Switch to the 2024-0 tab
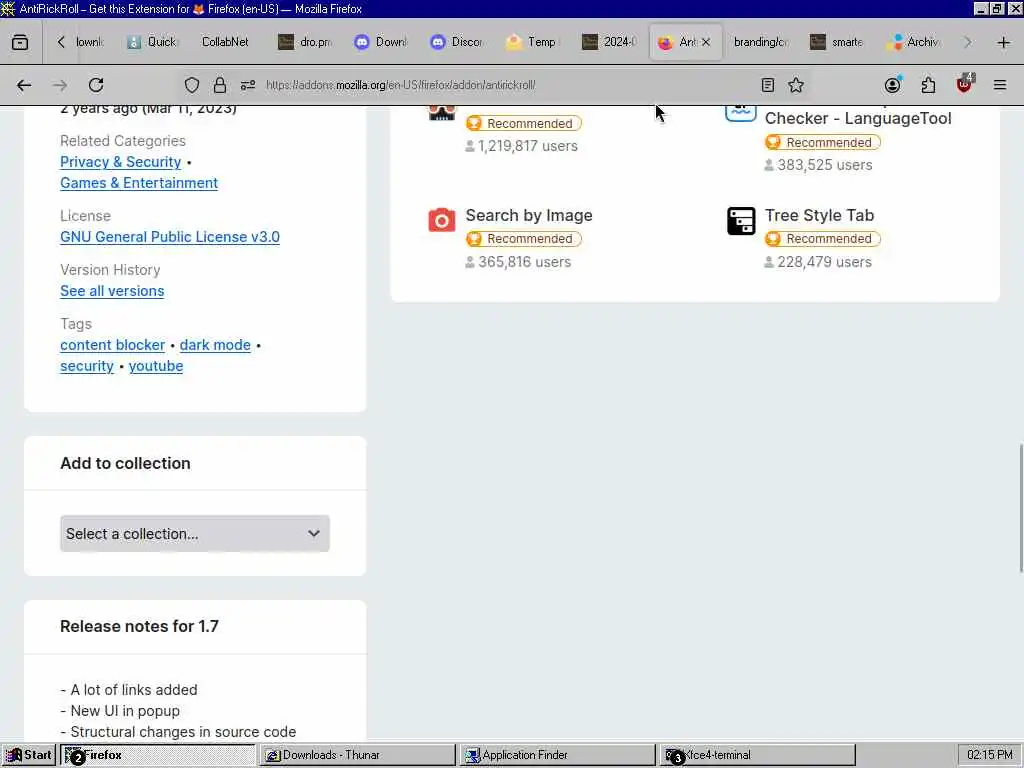The height and width of the screenshot is (768, 1024). pyautogui.click(x=609, y=42)
